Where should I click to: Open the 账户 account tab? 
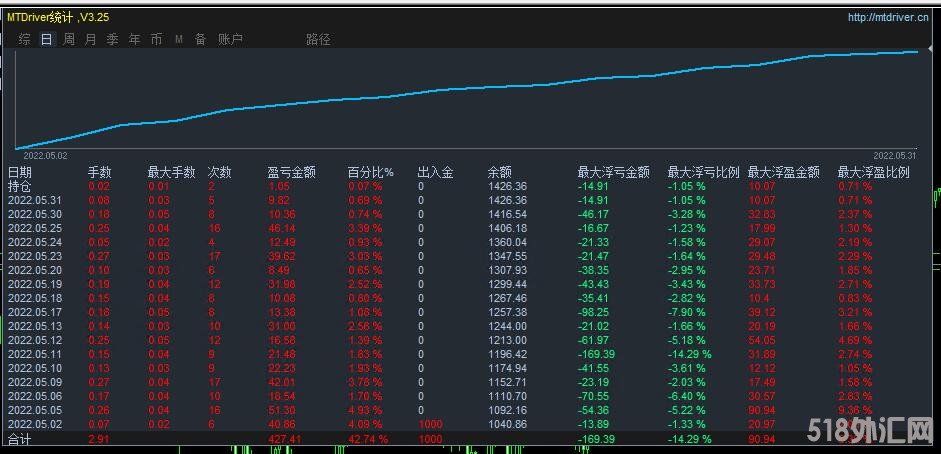click(x=230, y=39)
